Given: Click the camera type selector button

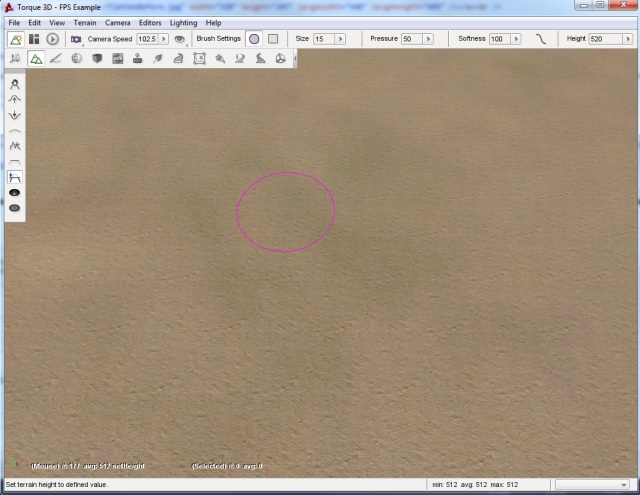Looking at the screenshot, I should click(x=76, y=39).
